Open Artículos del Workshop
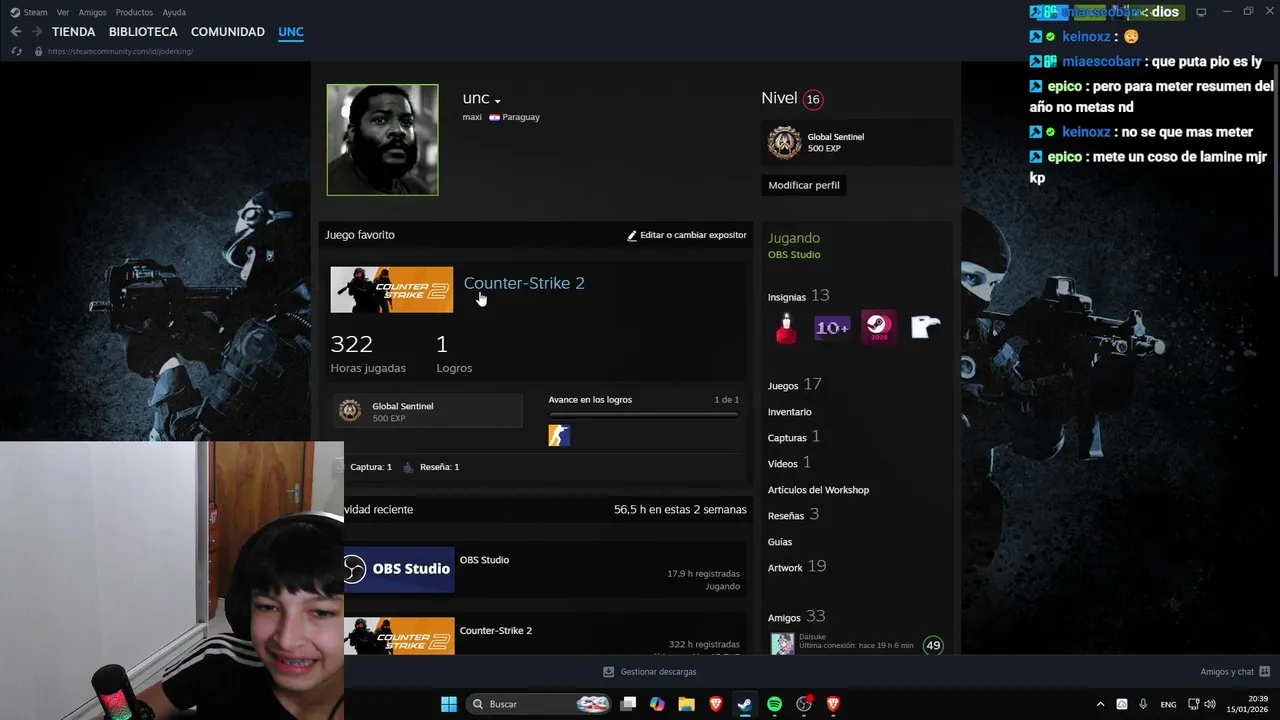 [819, 490]
